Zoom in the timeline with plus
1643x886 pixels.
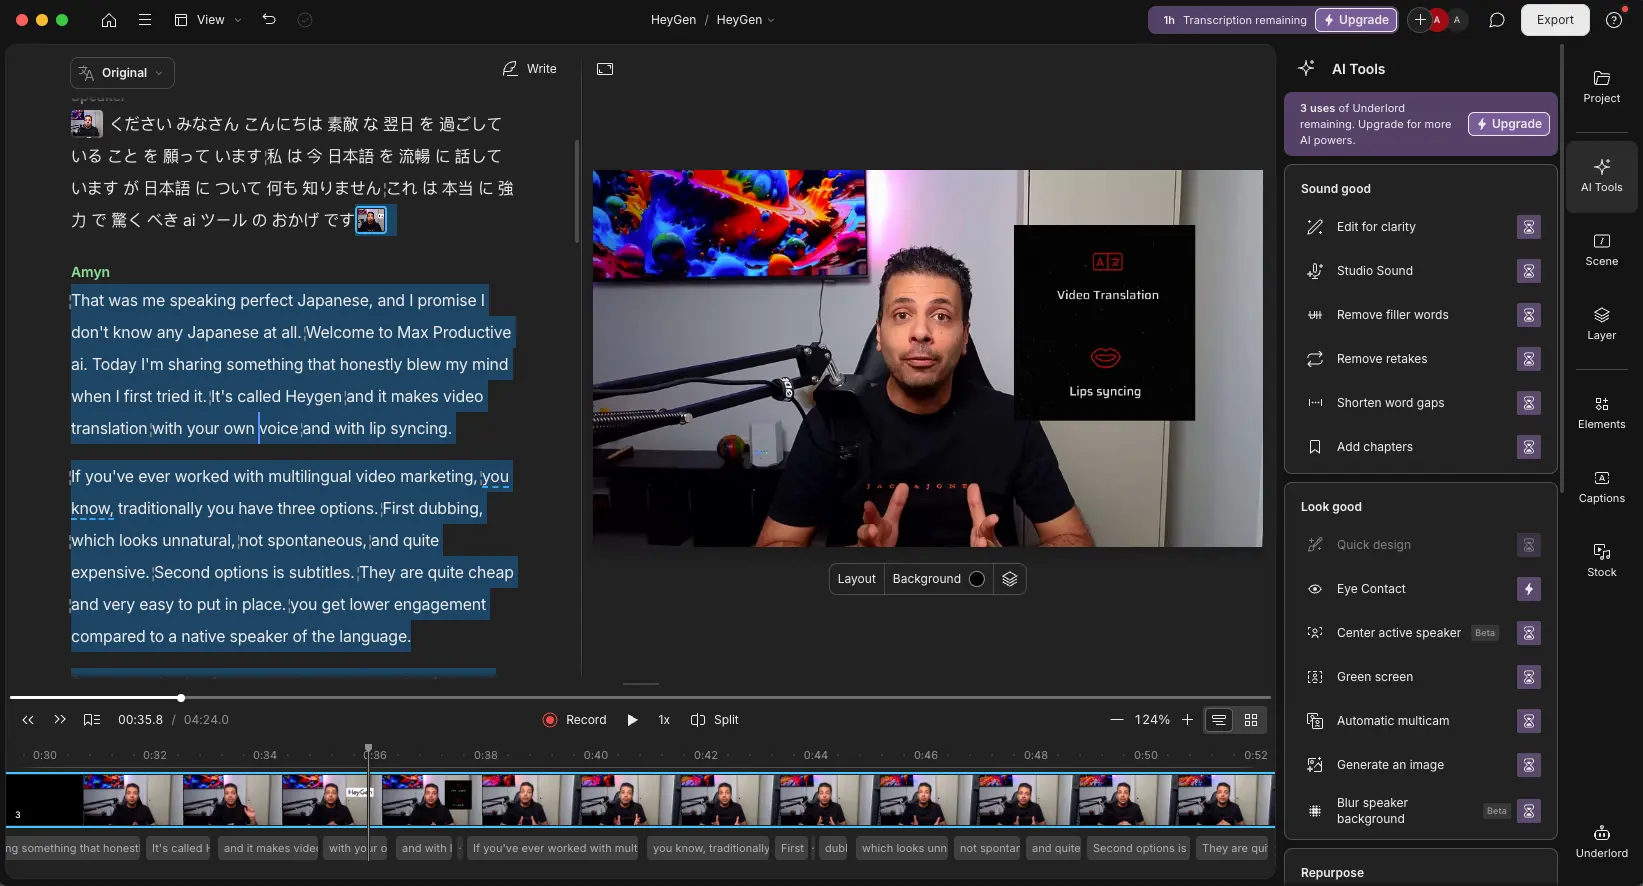(x=1187, y=720)
